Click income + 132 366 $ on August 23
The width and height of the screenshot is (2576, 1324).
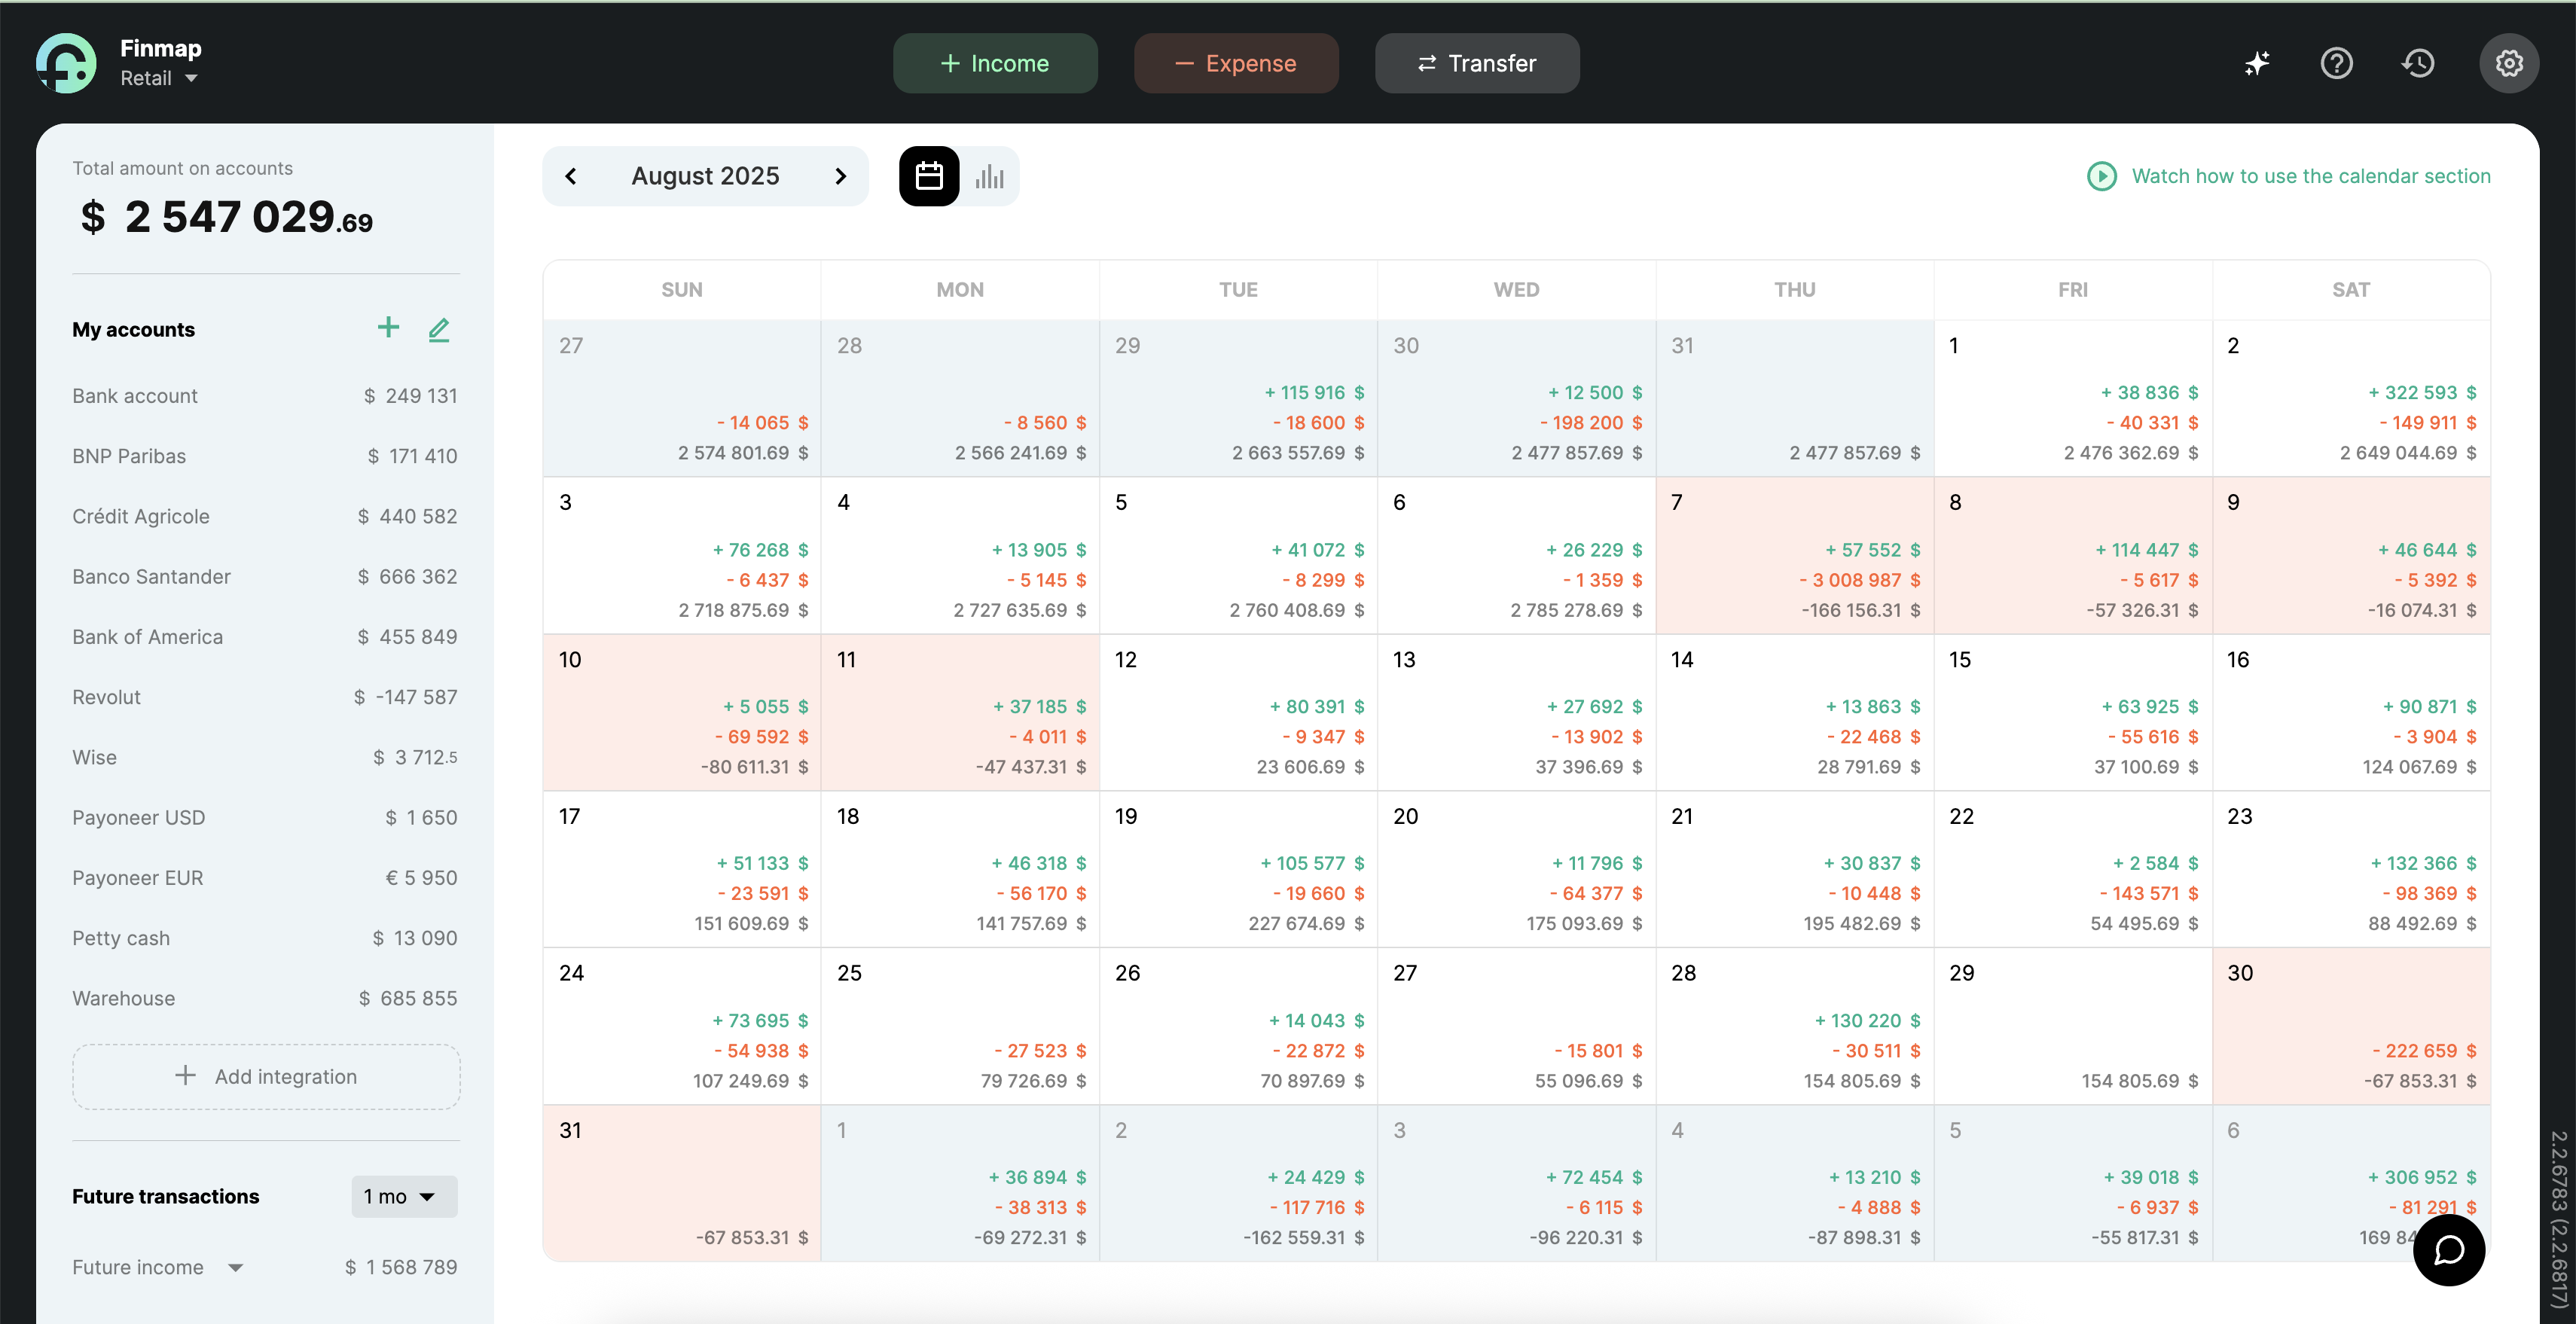pyautogui.click(x=2423, y=863)
